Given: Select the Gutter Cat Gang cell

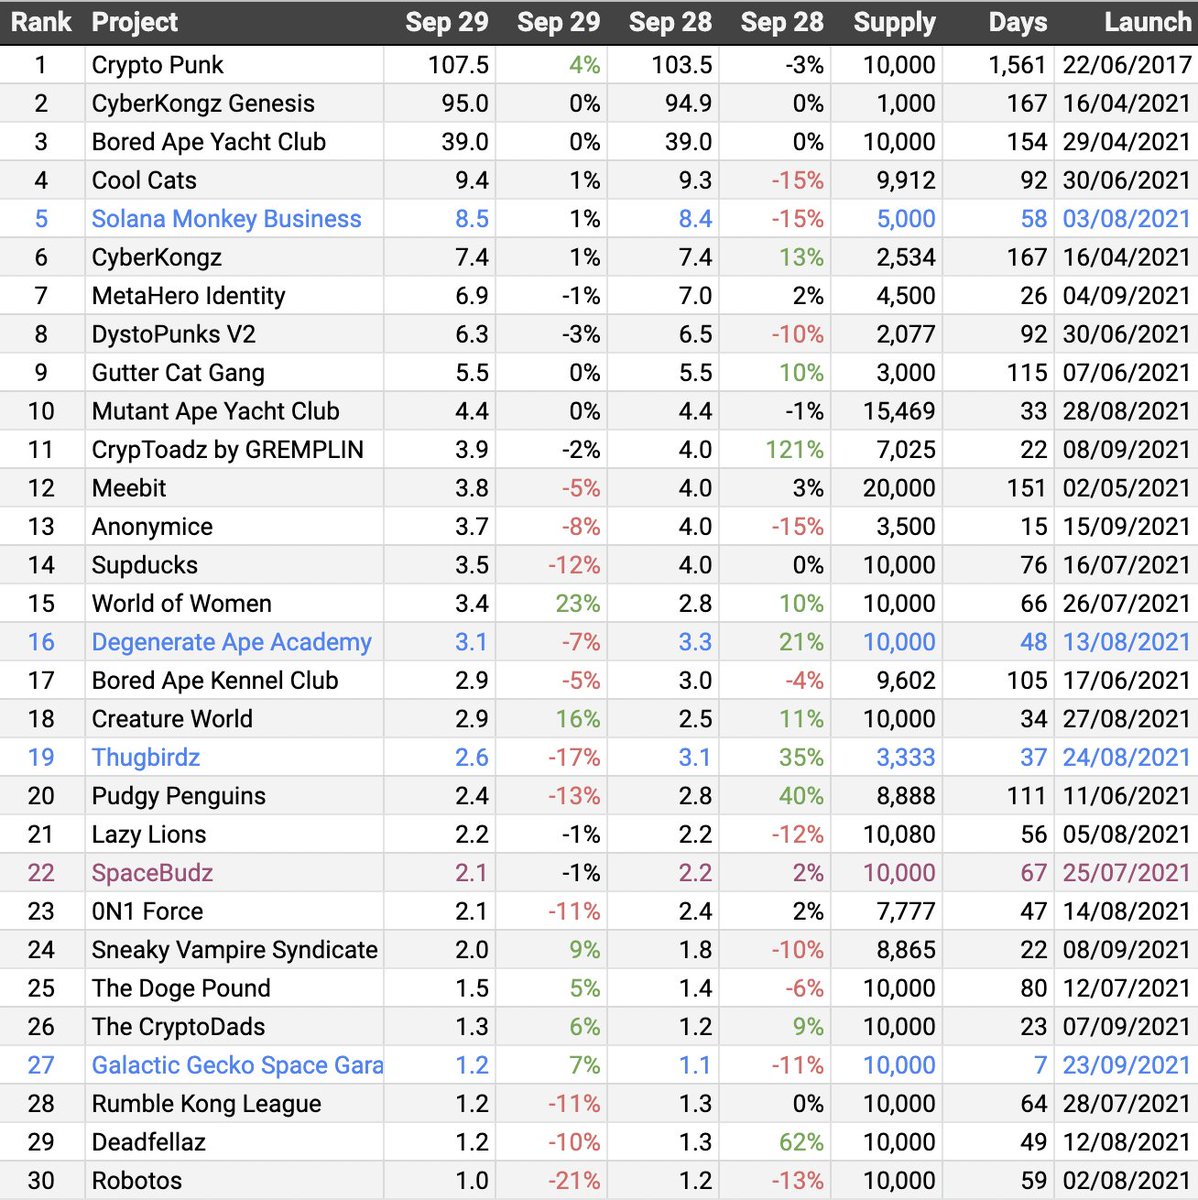Looking at the screenshot, I should click(x=234, y=373).
